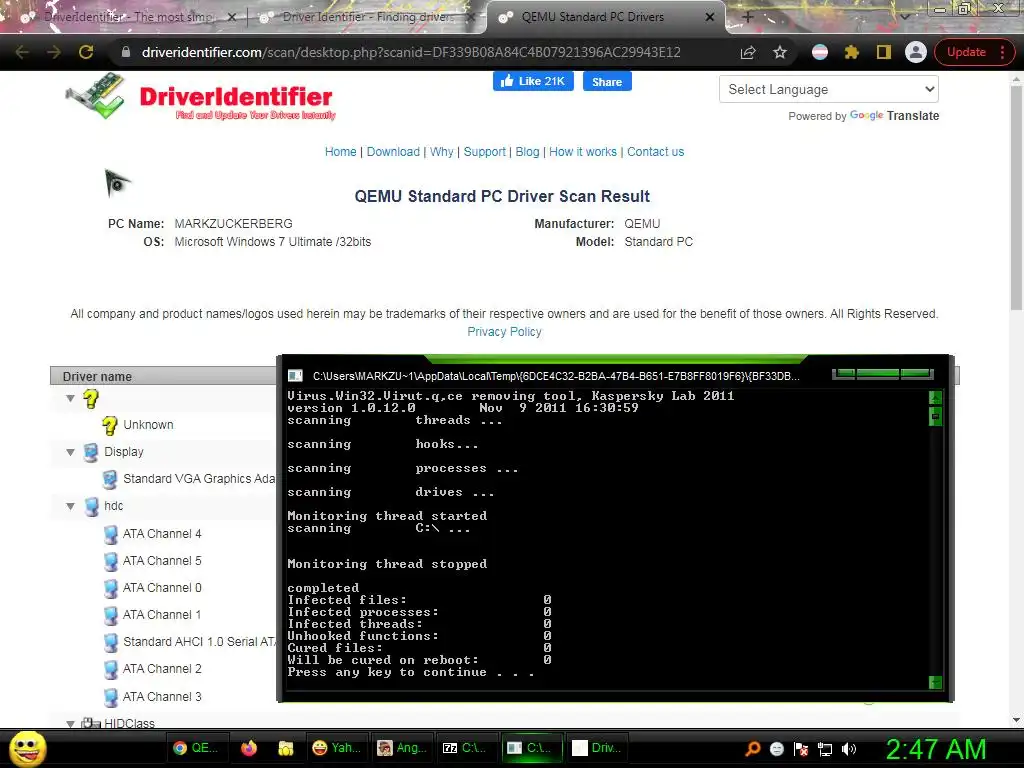Open the Home link
Viewport: 1024px width, 768px height.
(x=341, y=152)
